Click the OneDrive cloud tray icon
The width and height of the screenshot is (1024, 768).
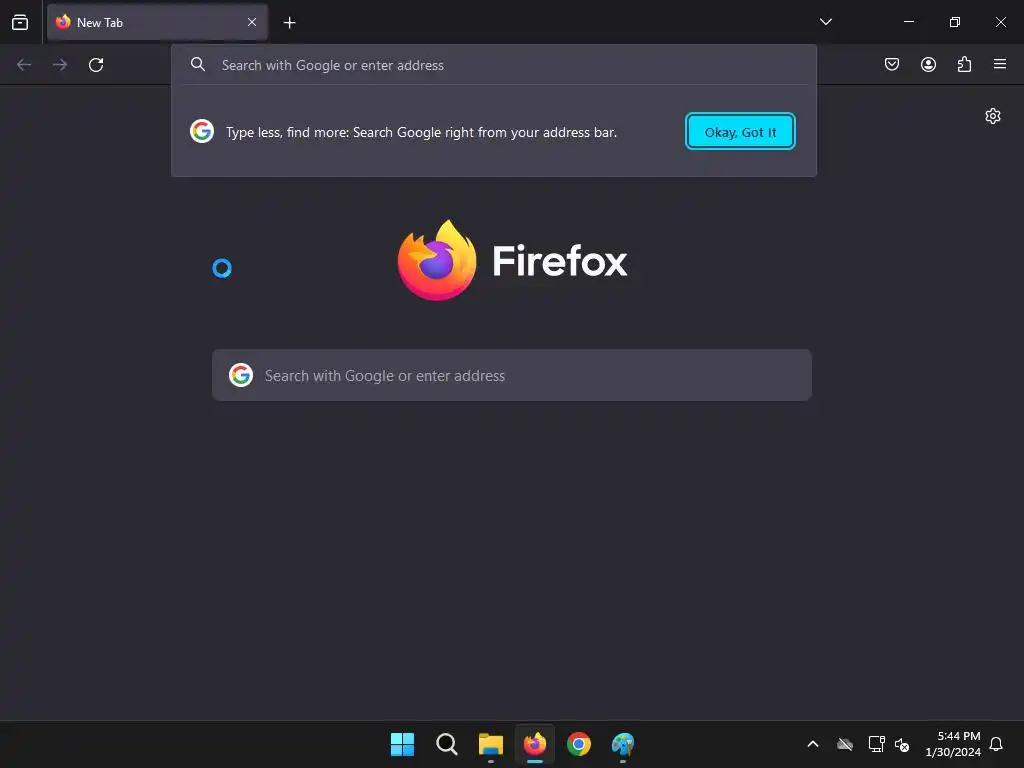(x=845, y=744)
